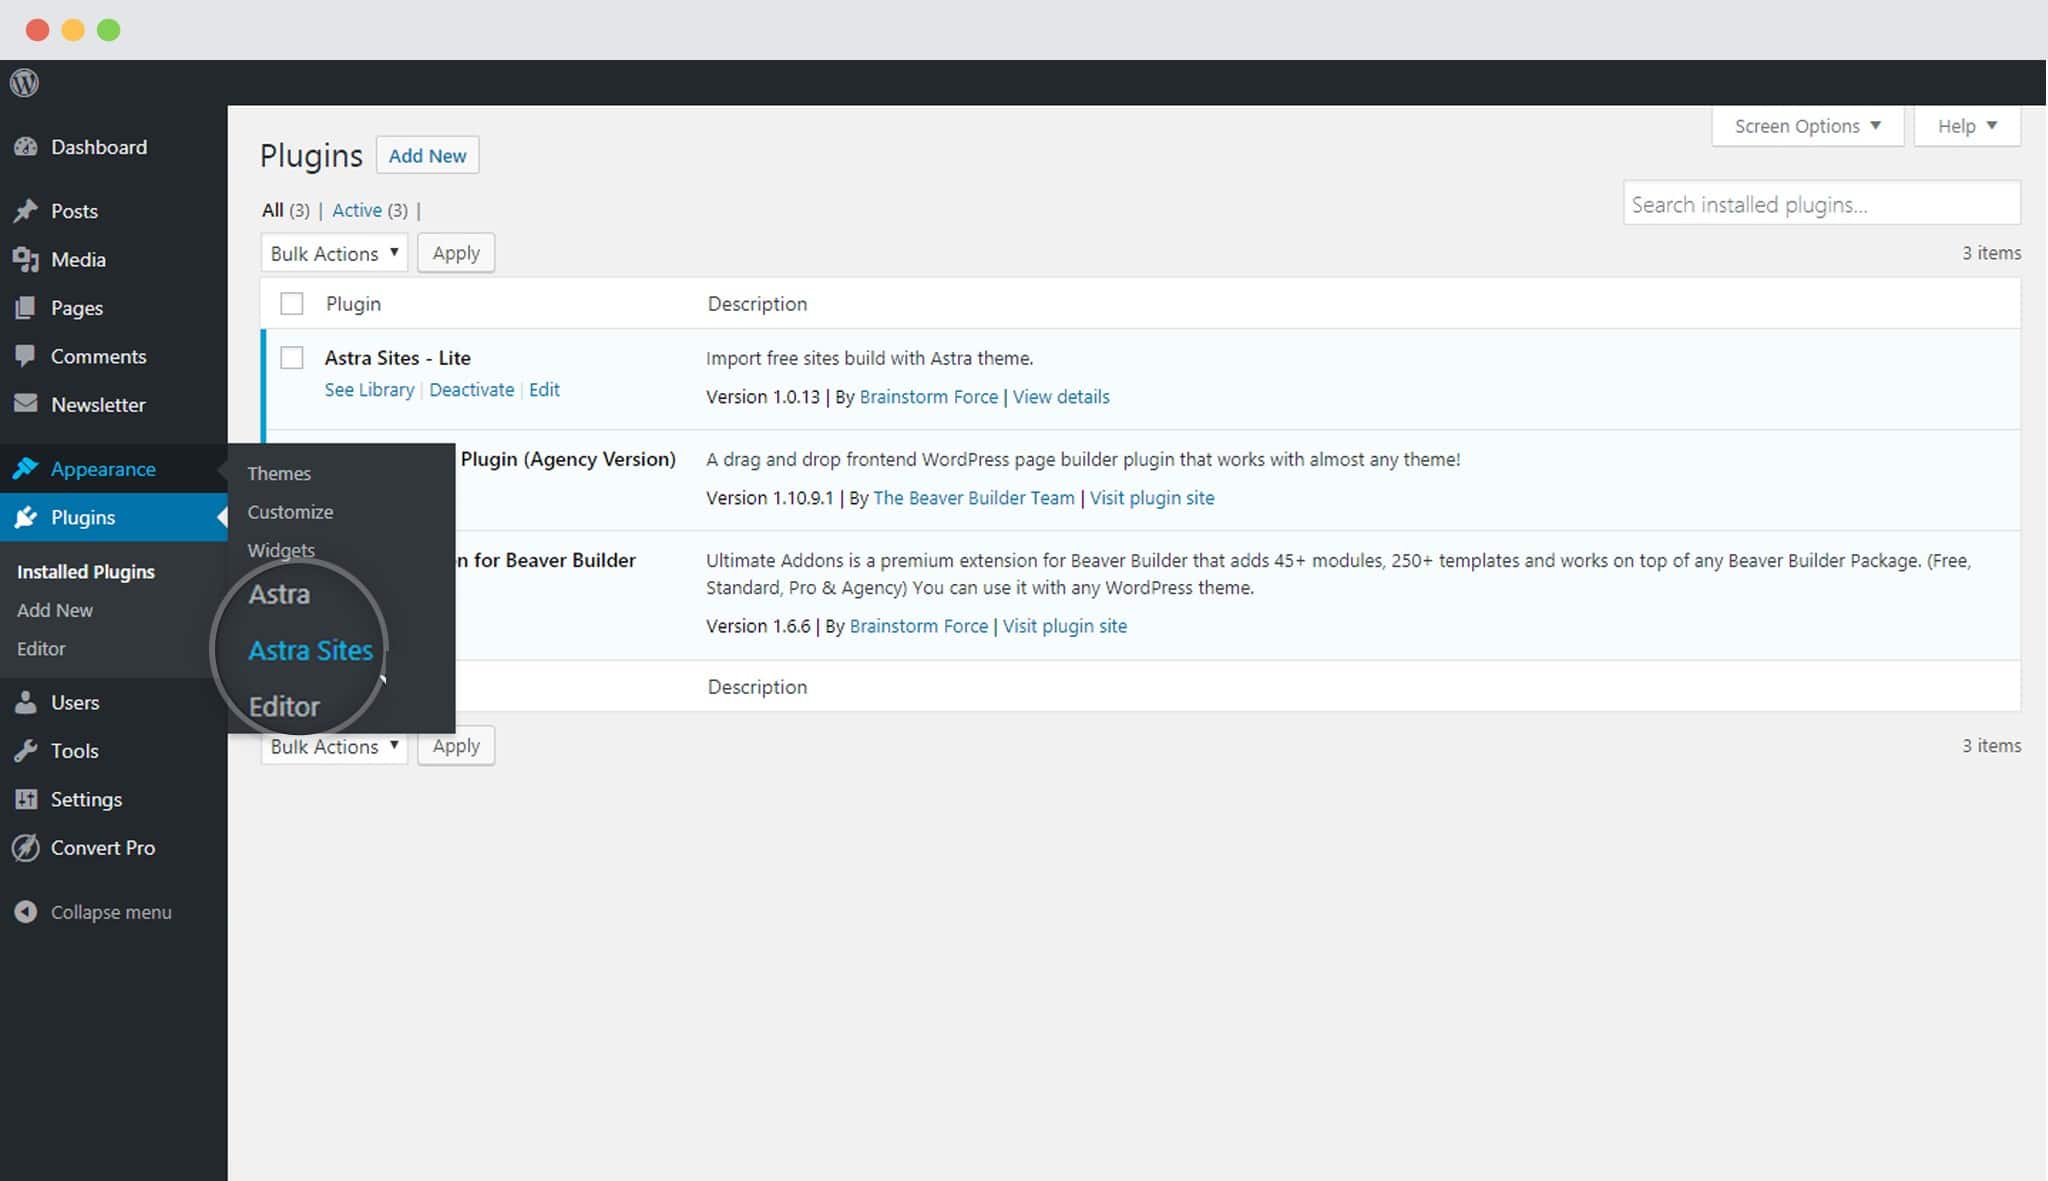Open Editor under Plugins submenu
The image size is (2048, 1181).
41,649
